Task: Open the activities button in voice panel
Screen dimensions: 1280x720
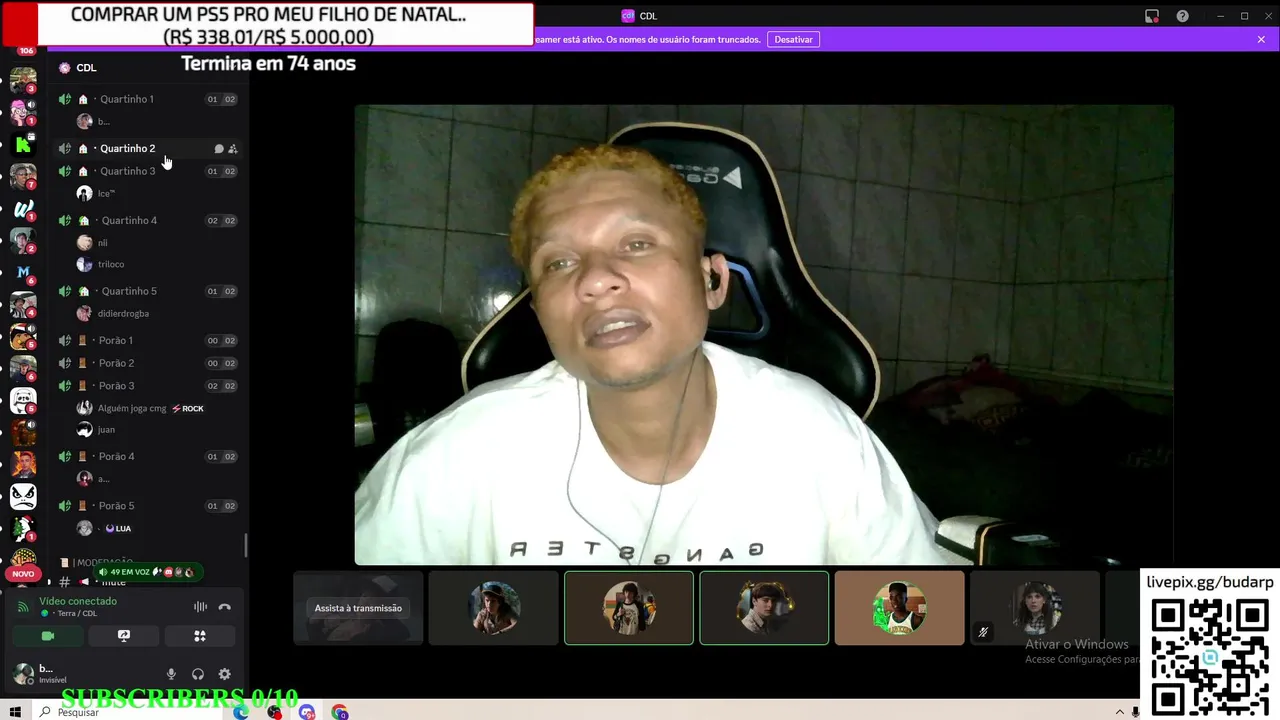Action: click(x=200, y=636)
